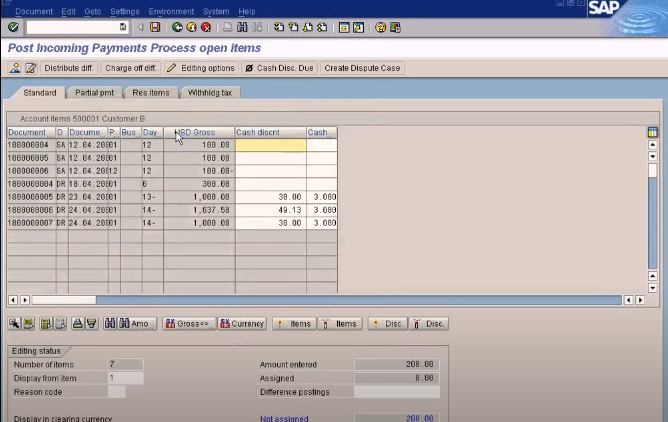This screenshot has height=422, width=668.
Task: Click the first Items activate button
Action: [294, 324]
